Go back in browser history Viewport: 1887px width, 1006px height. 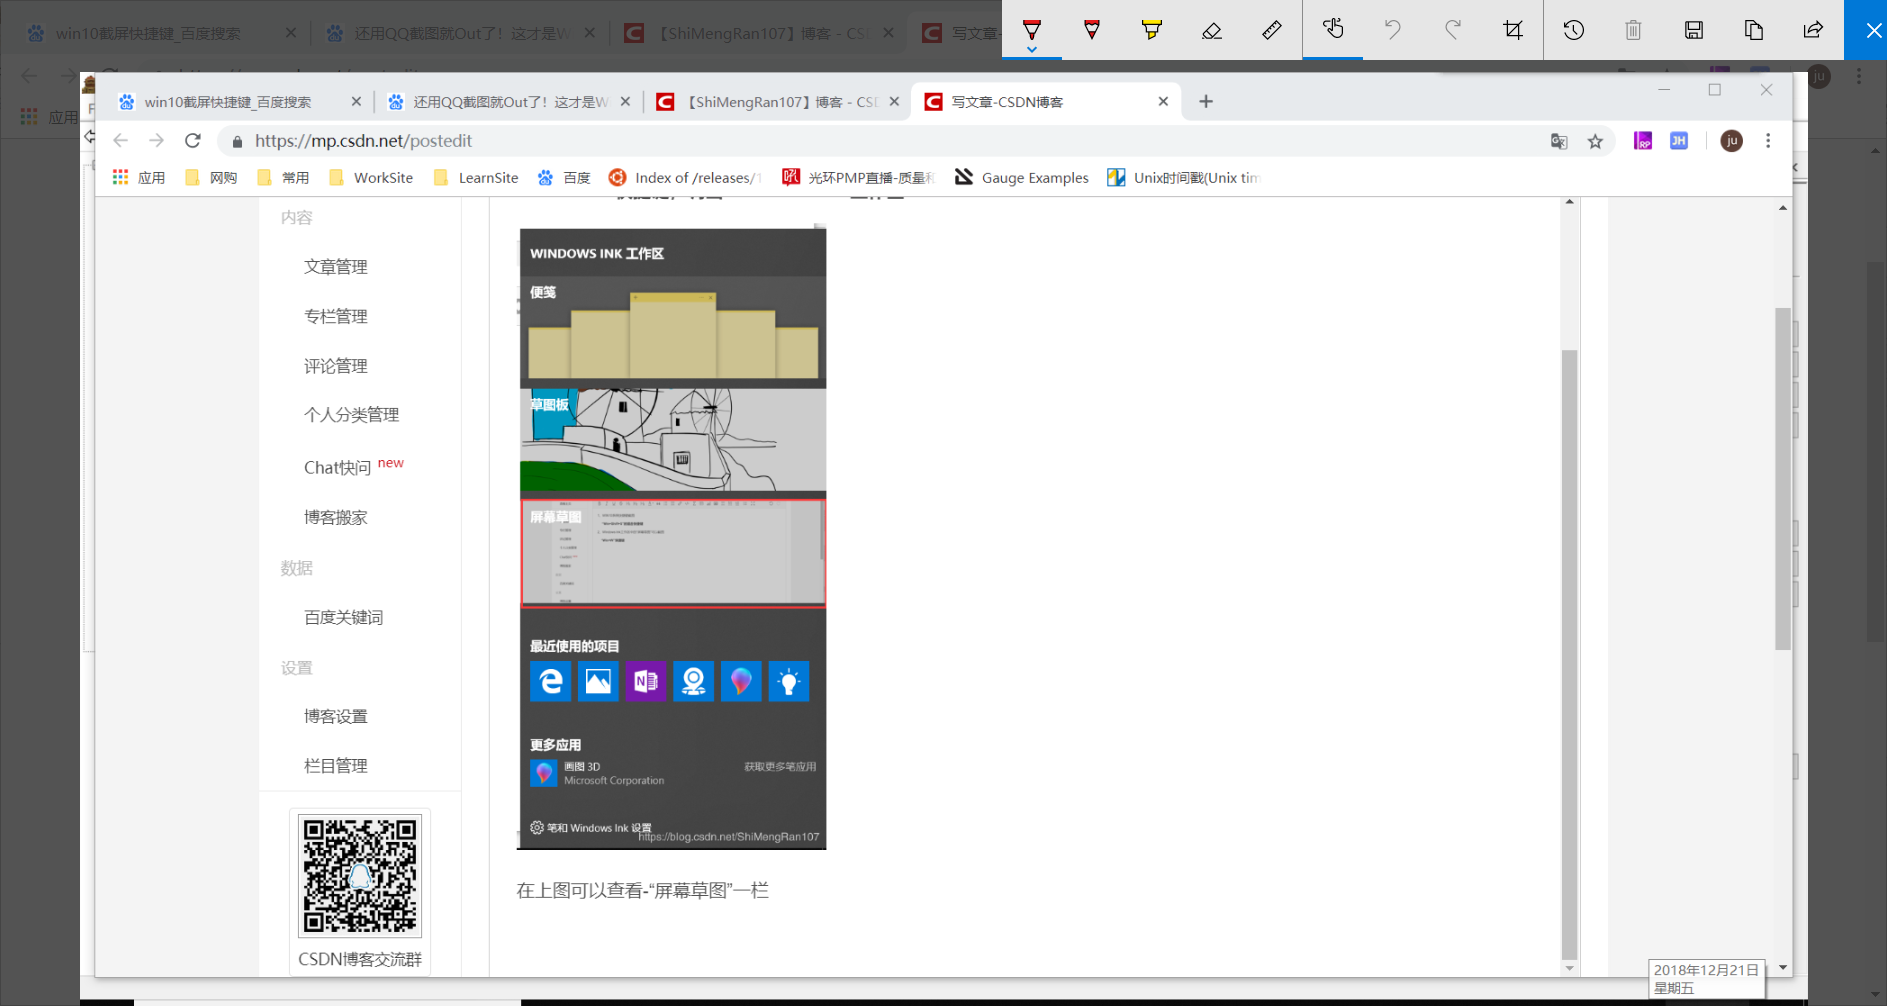[x=121, y=141]
